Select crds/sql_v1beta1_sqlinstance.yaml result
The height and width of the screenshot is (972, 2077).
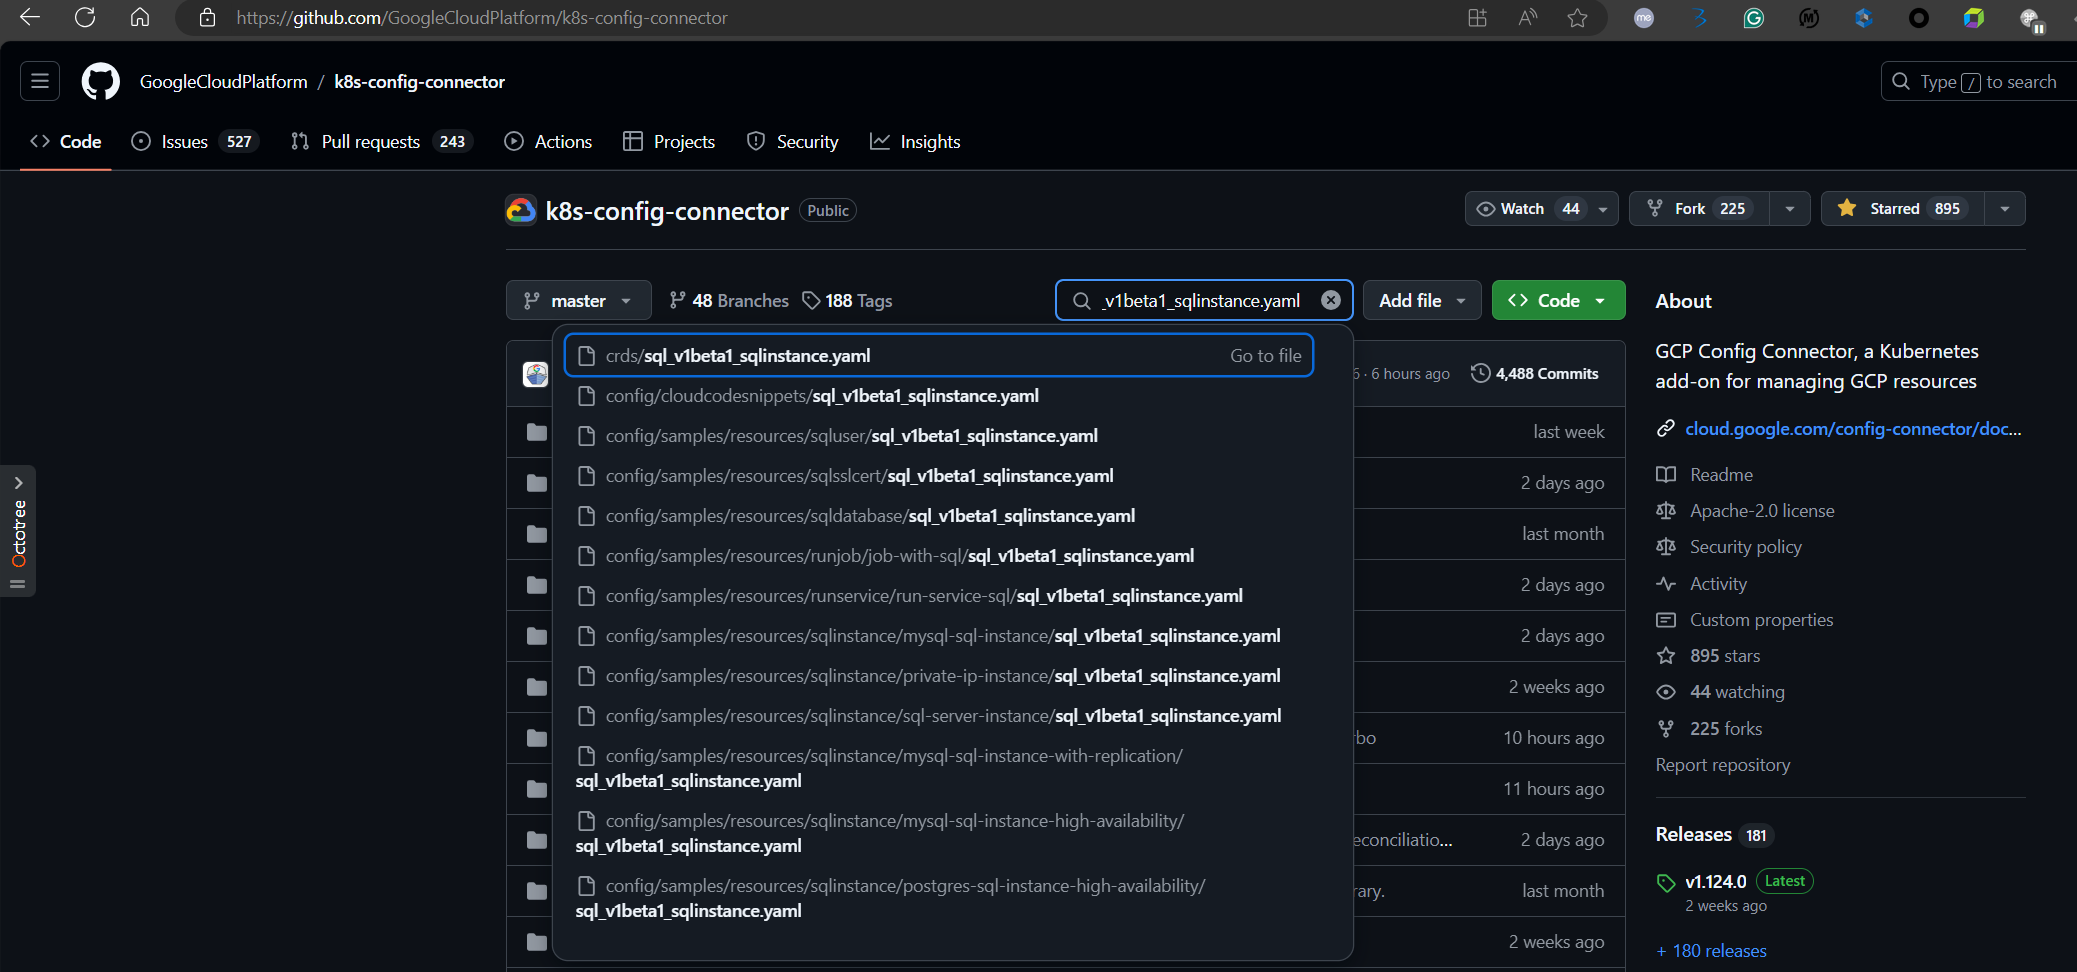pos(939,355)
